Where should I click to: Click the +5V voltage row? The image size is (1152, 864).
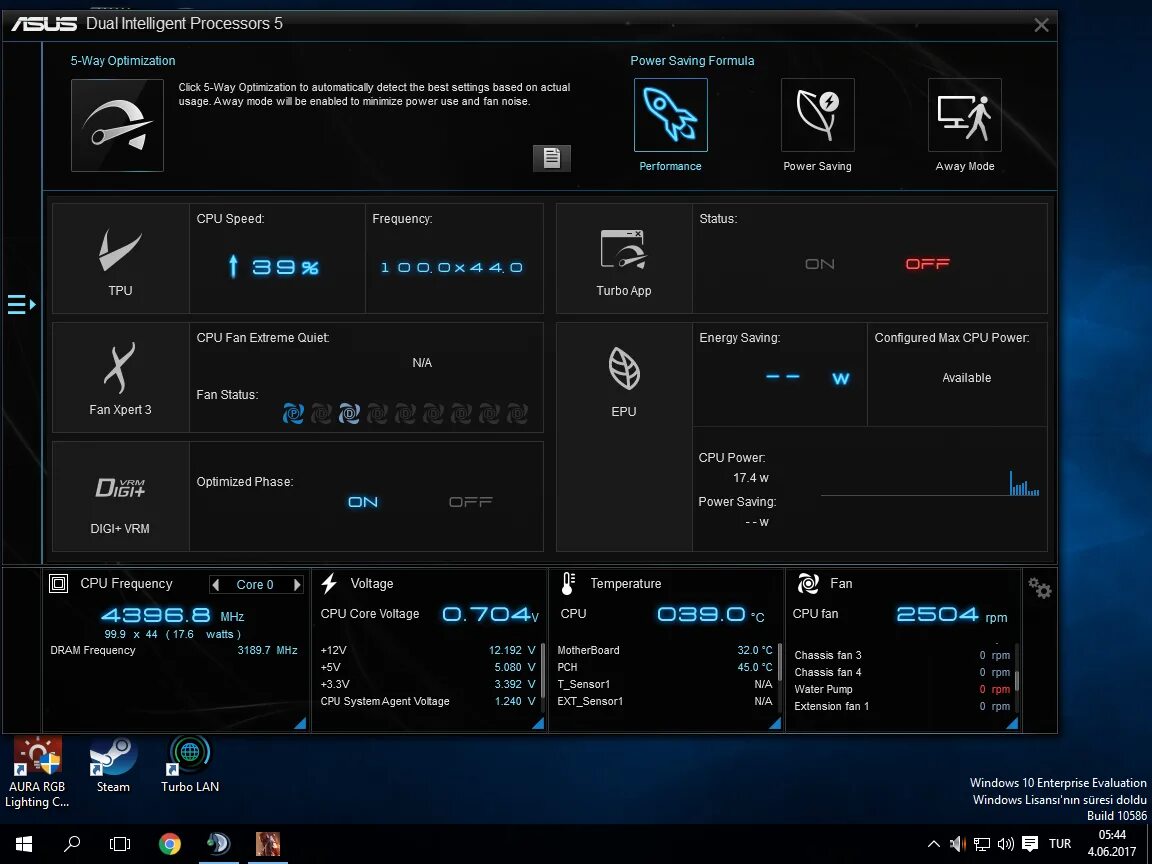pos(428,667)
